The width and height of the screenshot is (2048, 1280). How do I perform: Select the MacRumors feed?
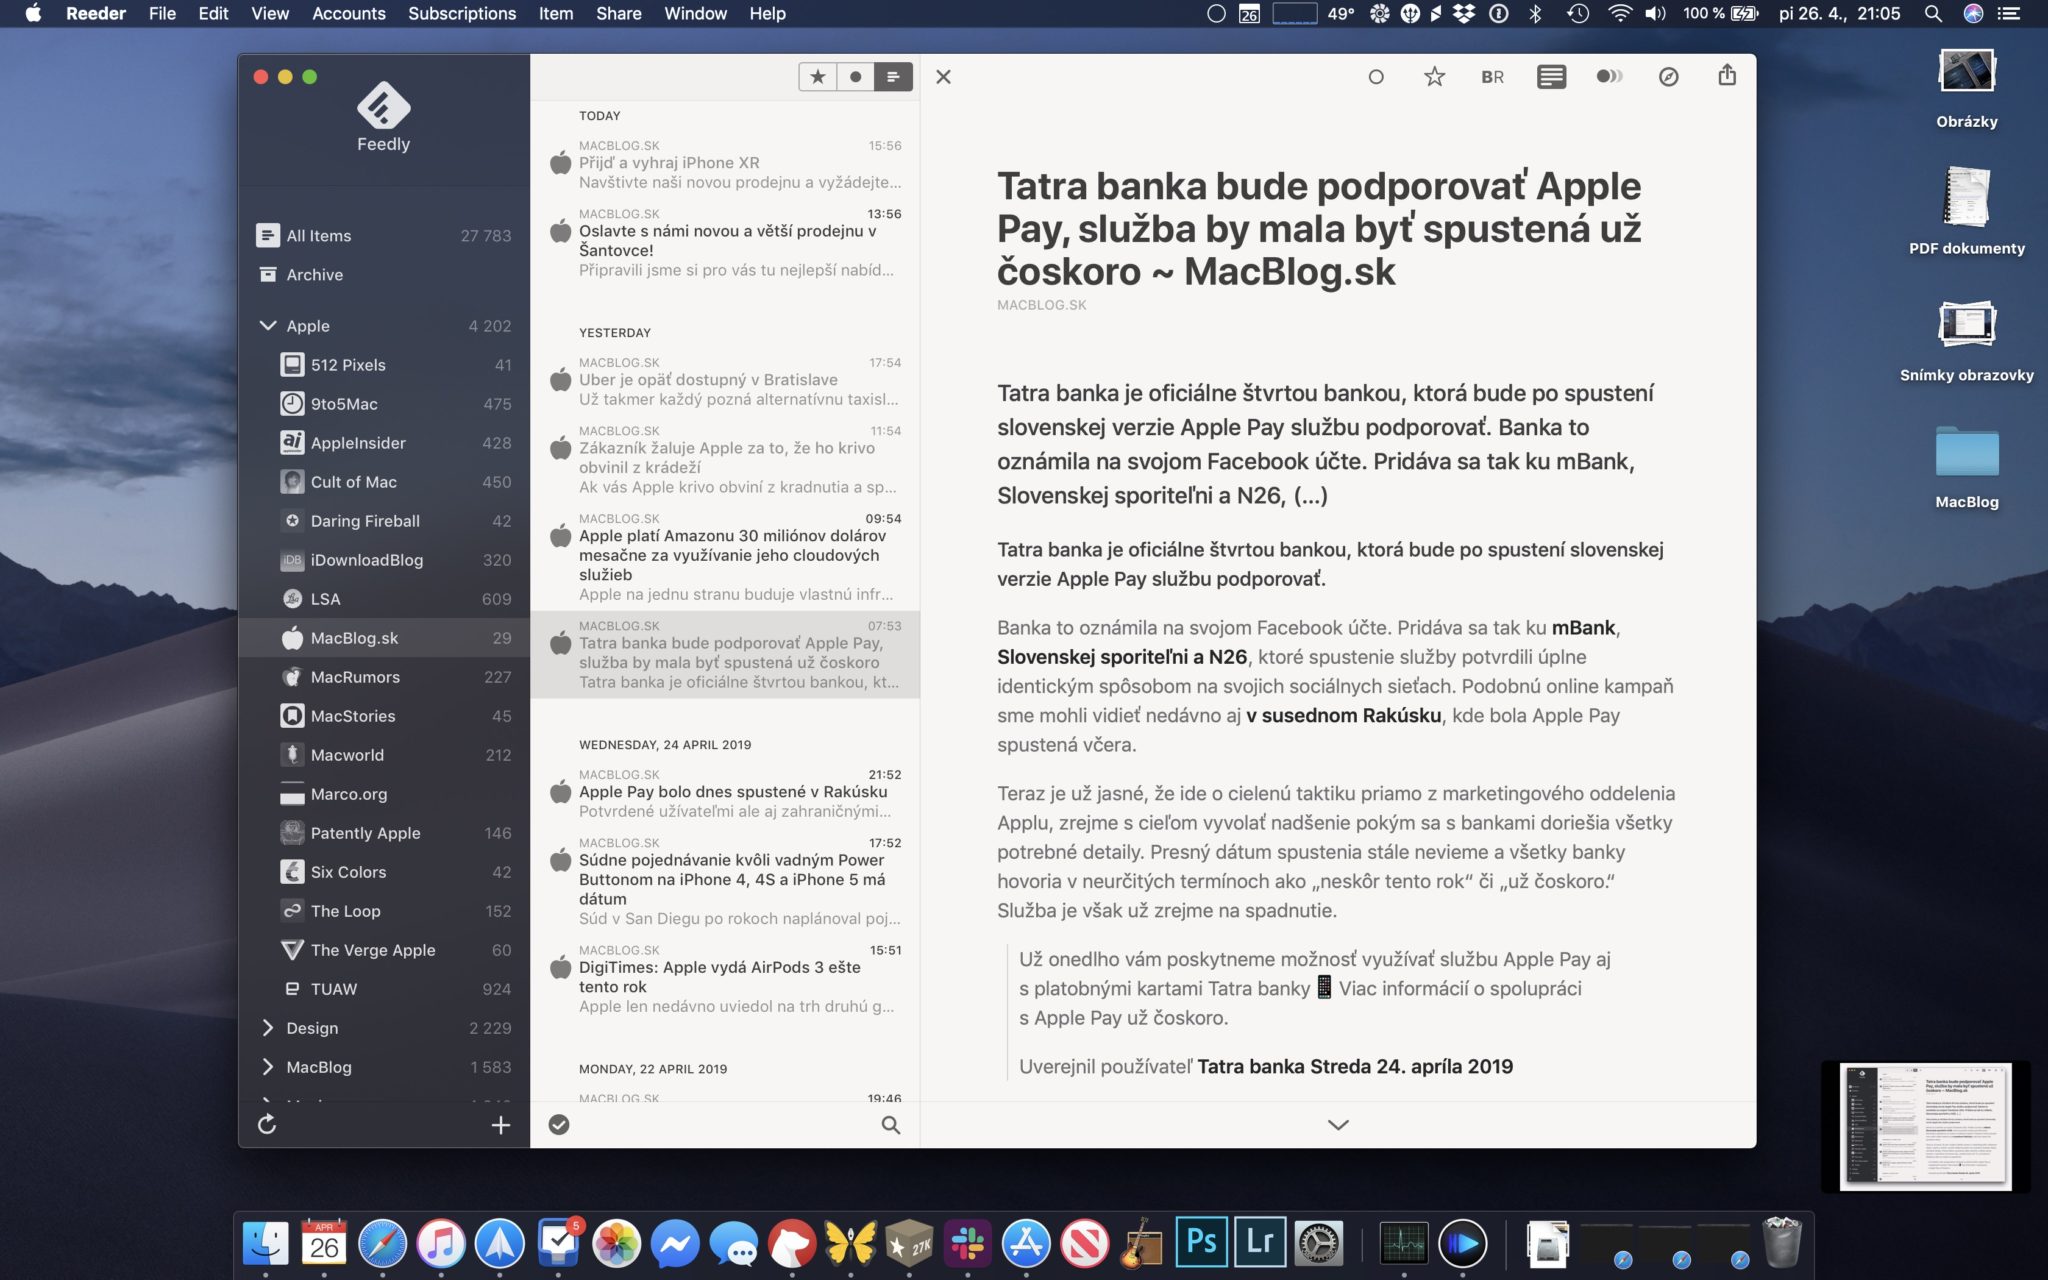384,676
